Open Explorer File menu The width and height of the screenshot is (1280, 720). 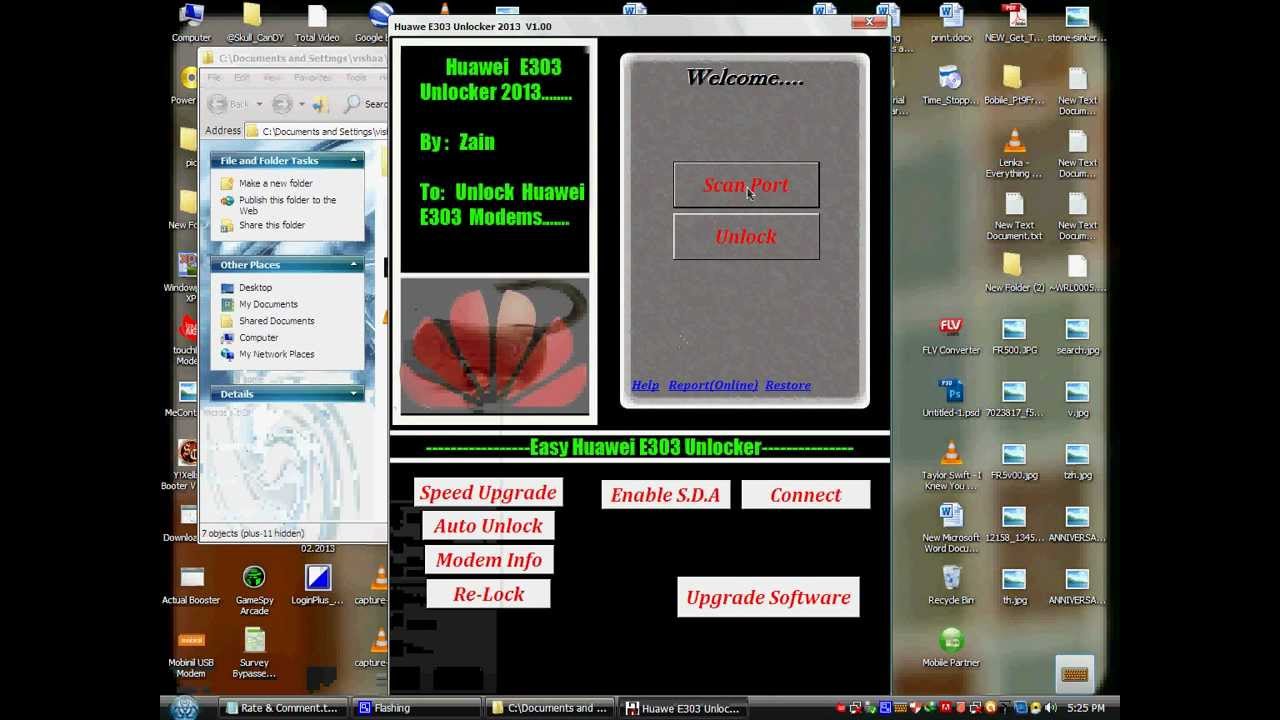(x=214, y=77)
